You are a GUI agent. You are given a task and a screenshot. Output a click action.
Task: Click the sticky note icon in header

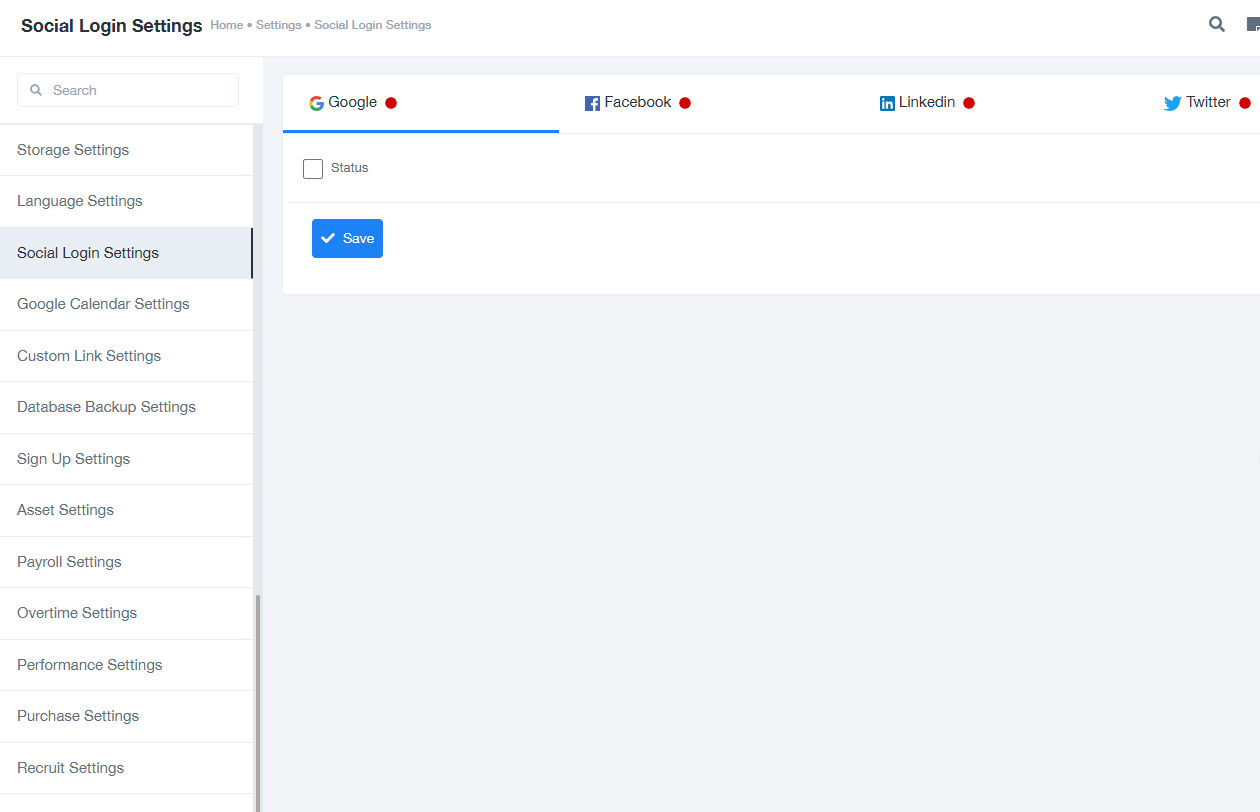(1253, 25)
